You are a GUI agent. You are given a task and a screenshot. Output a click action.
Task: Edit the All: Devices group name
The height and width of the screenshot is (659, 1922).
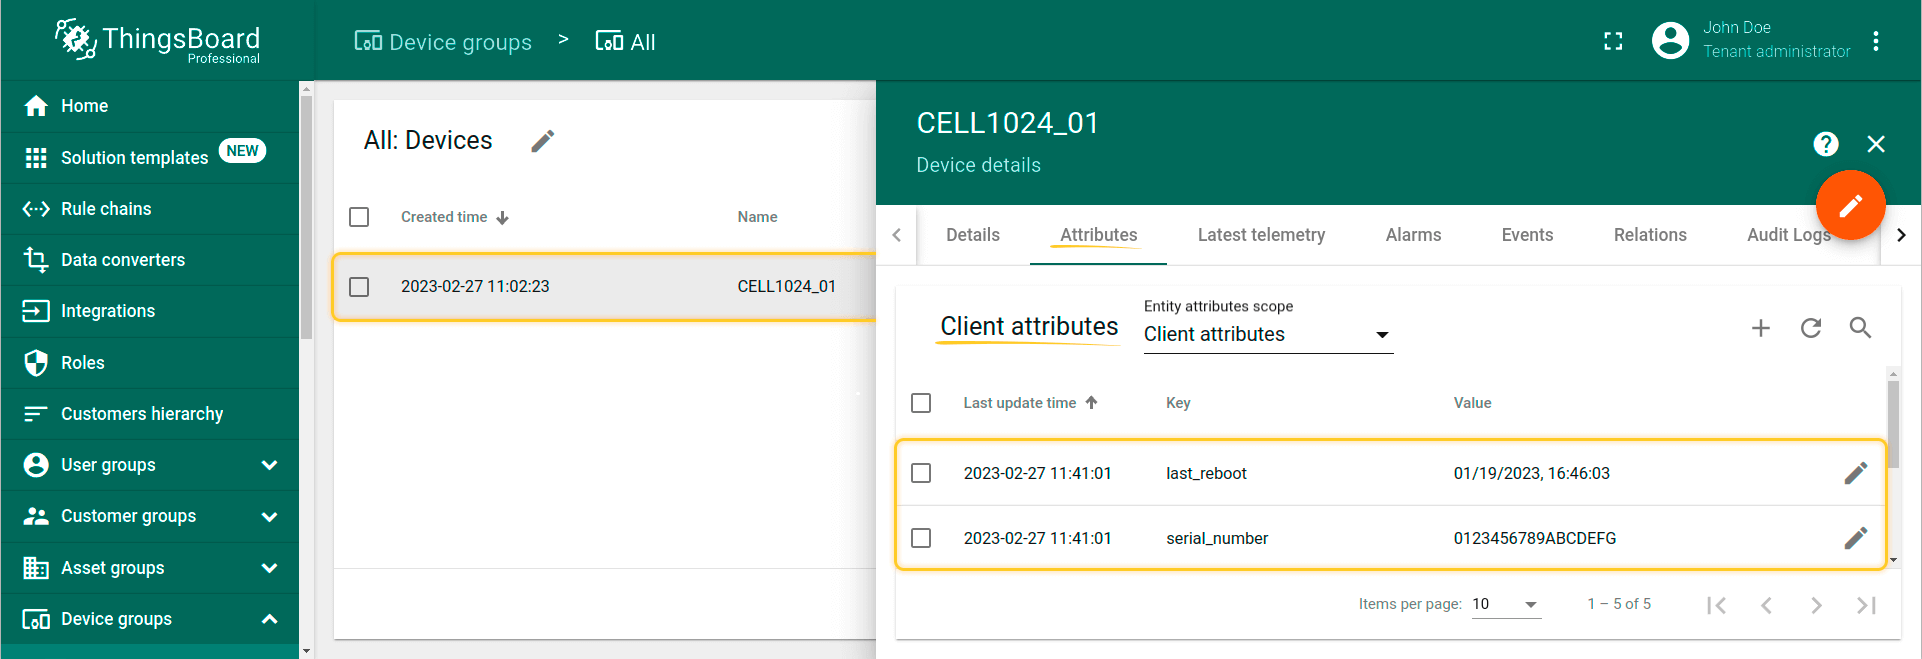(x=543, y=141)
